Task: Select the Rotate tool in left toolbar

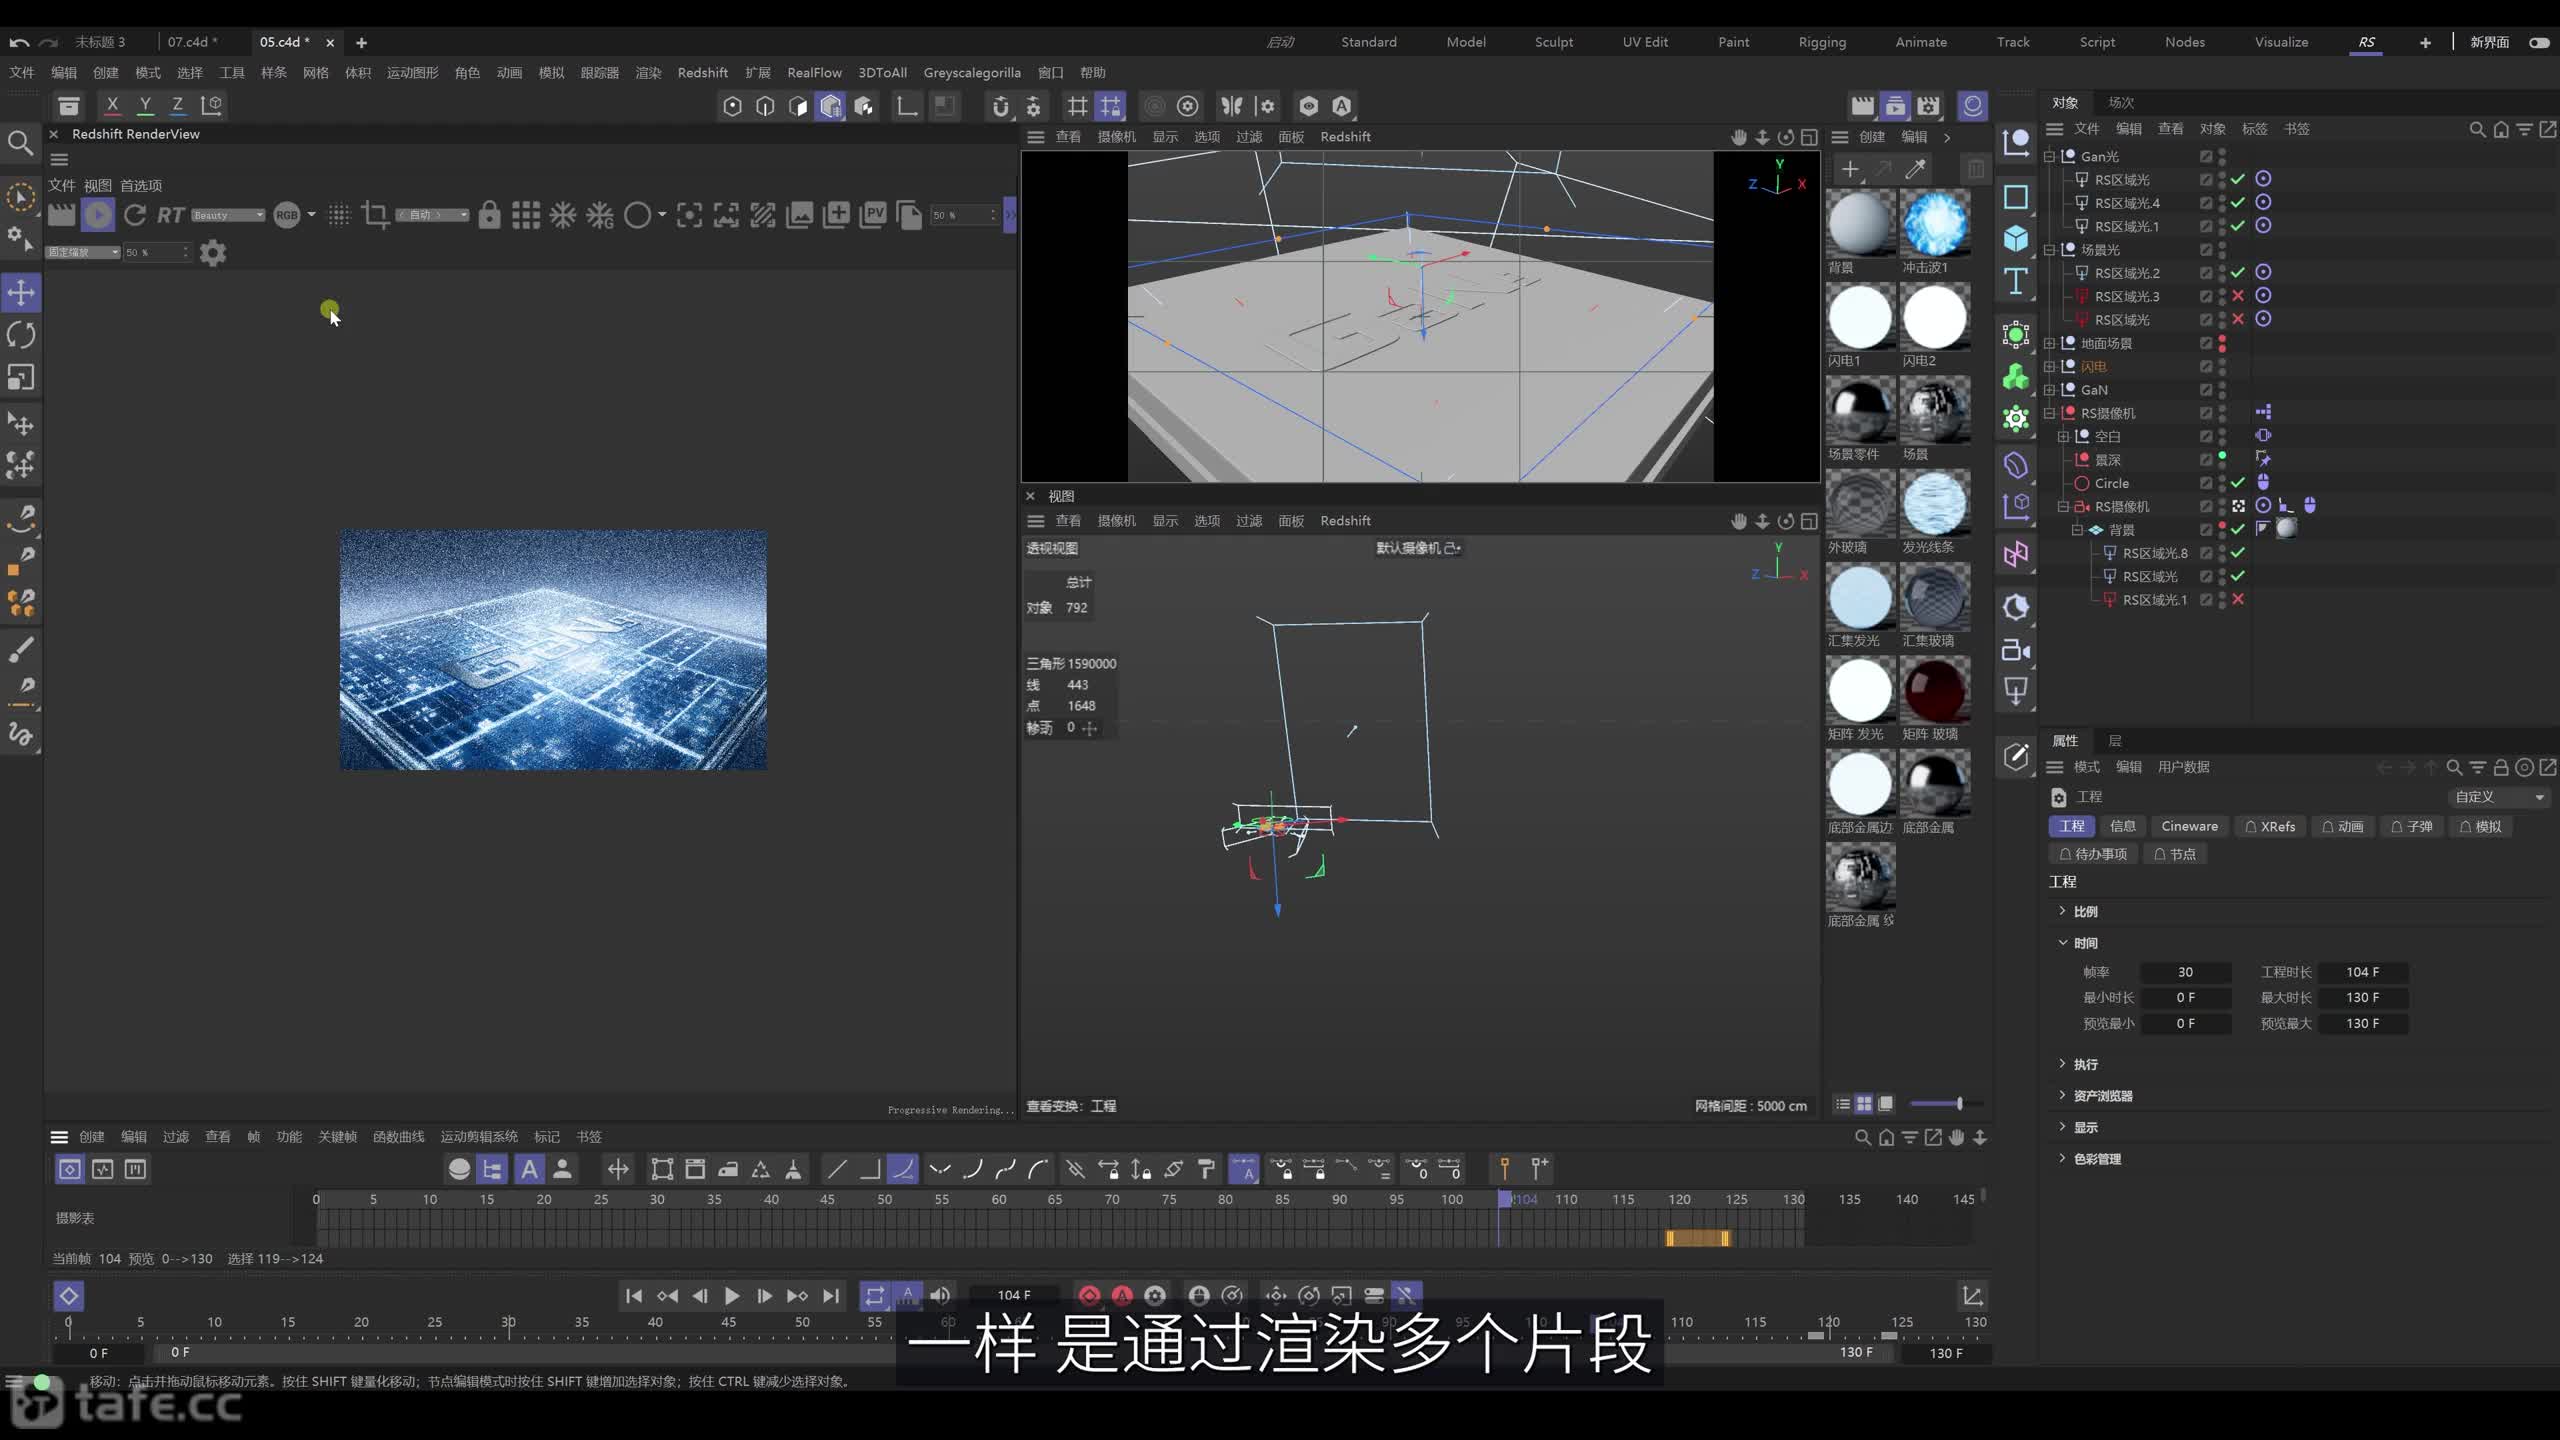Action: point(21,335)
